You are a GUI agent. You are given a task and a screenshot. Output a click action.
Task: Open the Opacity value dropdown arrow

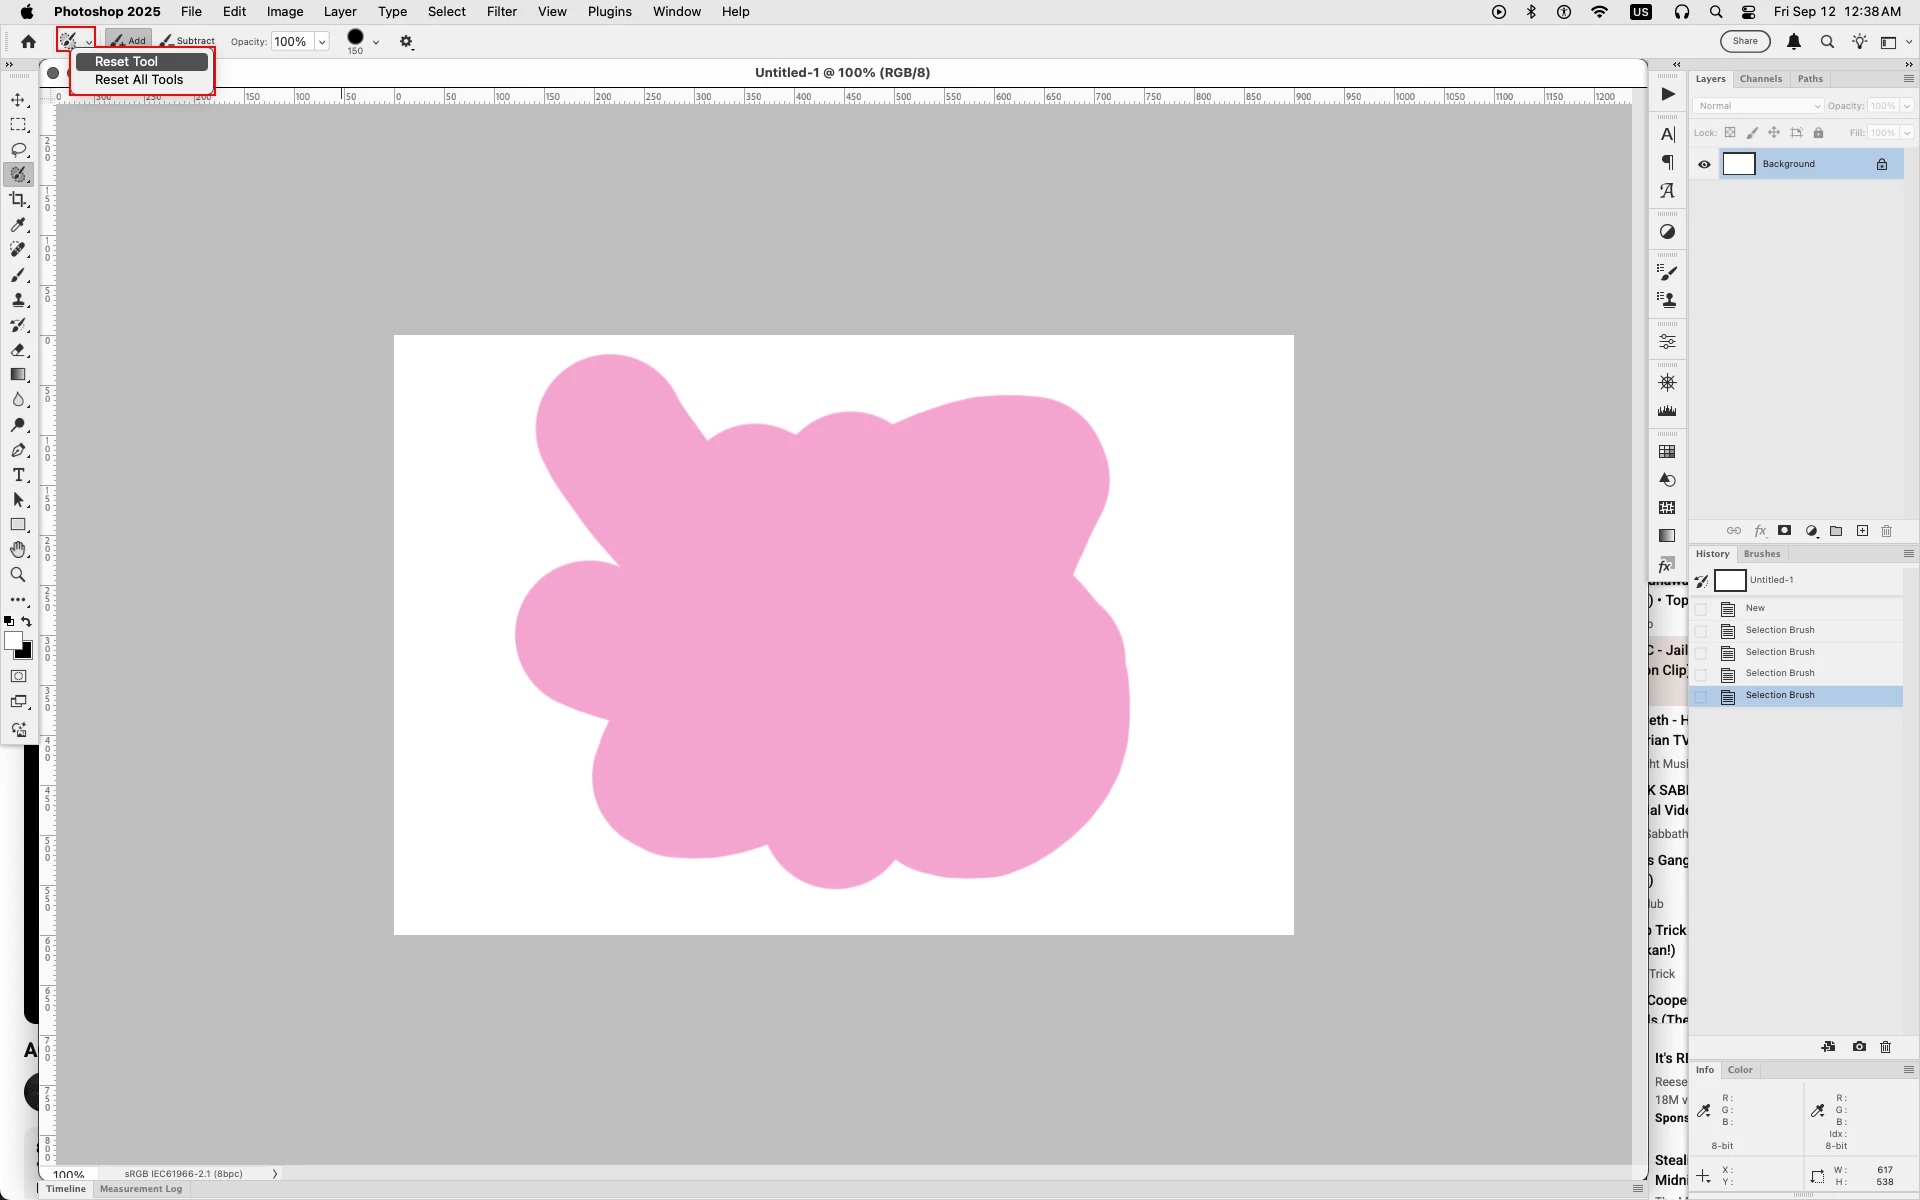pos(322,42)
